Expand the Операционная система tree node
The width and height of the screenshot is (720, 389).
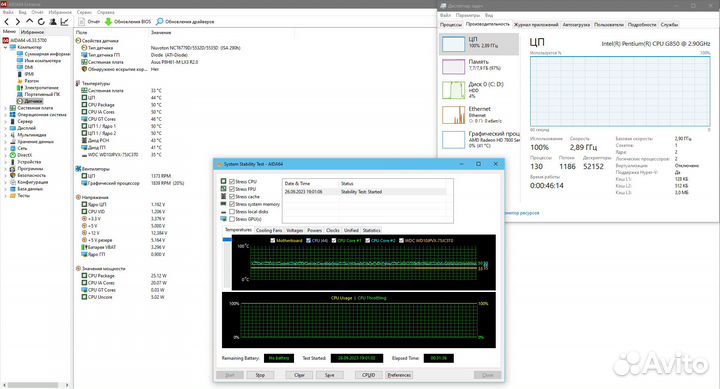tap(6, 115)
